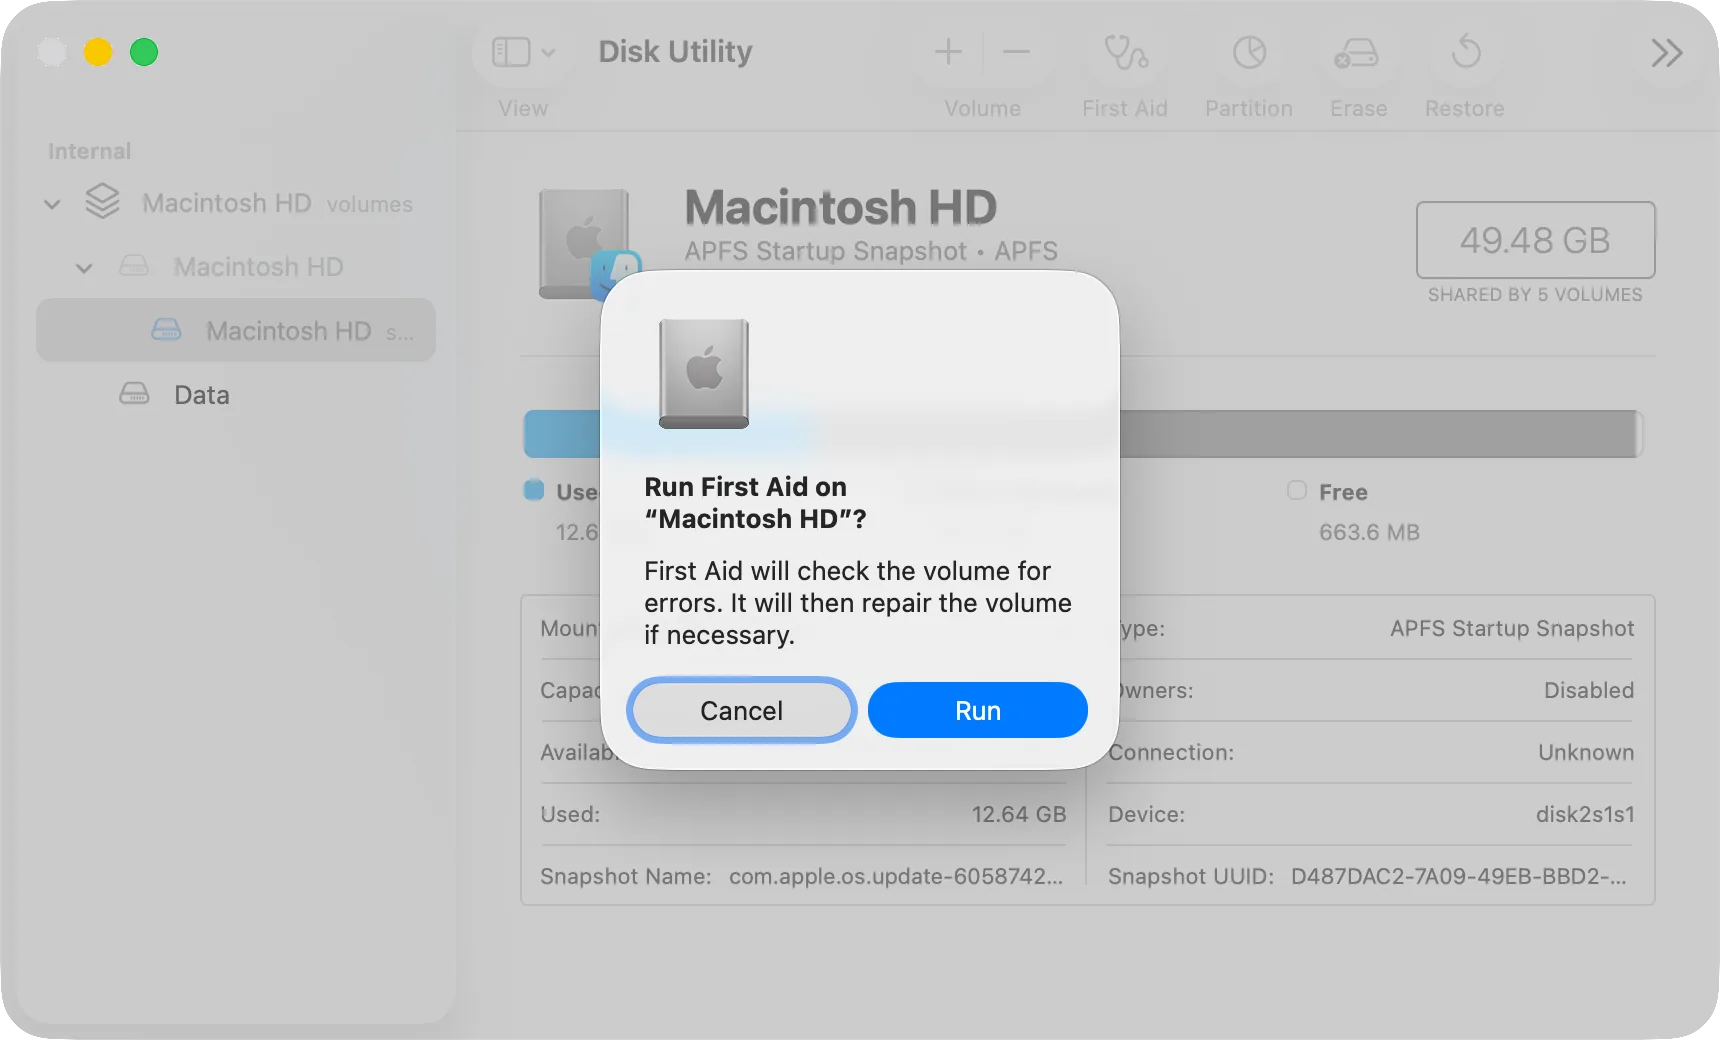Screen dimensions: 1720x1040
Task: Add a volume with the plus icon
Action: coord(948,52)
